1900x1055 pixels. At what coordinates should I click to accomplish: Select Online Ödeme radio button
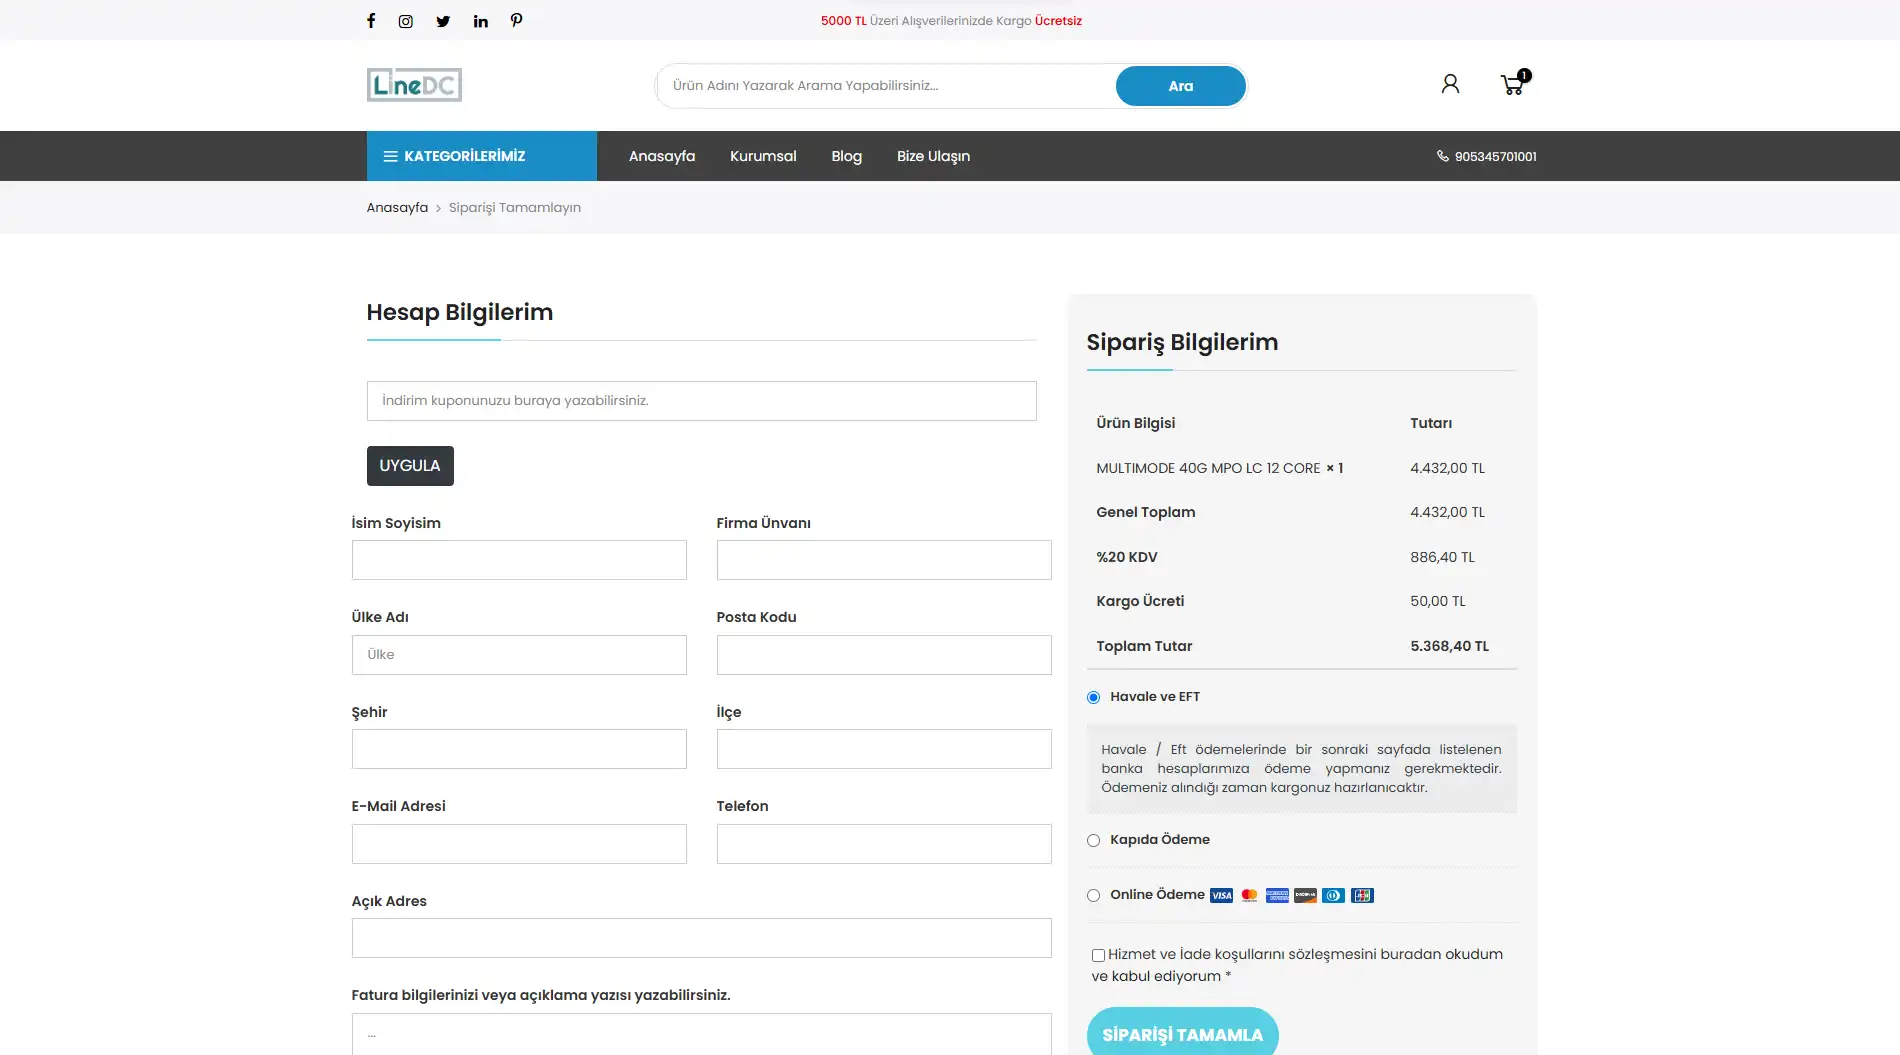coord(1093,895)
